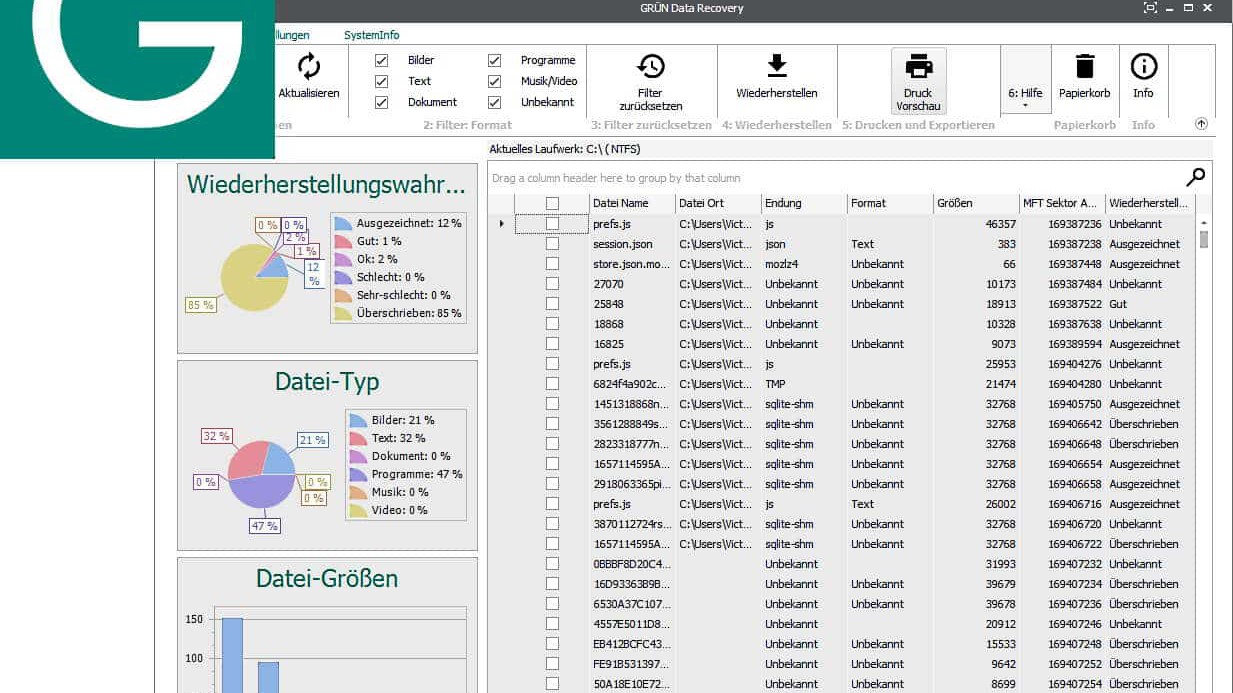
Task: Select file name 'FE91B531397...'
Action: [x=632, y=664]
